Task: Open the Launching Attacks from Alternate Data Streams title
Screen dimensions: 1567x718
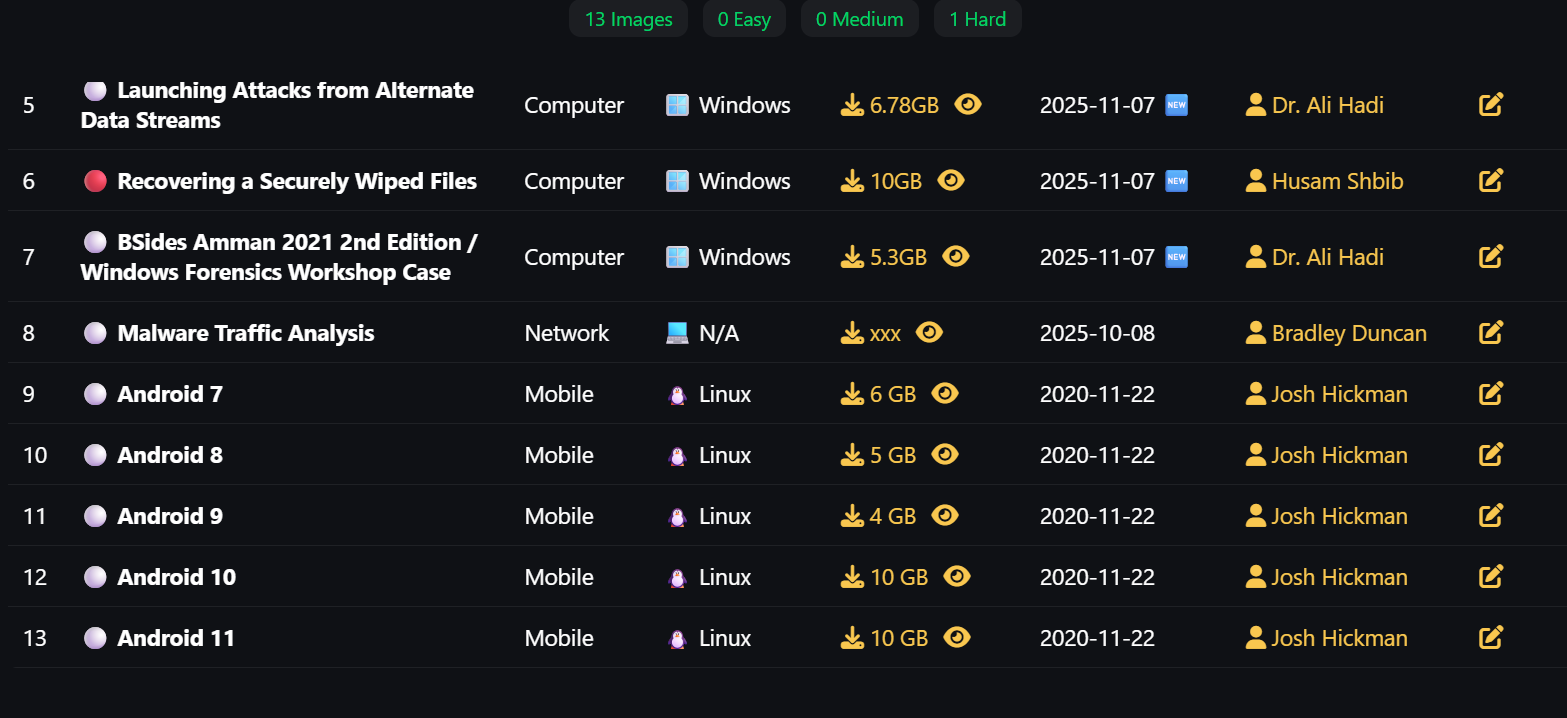Action: point(279,105)
